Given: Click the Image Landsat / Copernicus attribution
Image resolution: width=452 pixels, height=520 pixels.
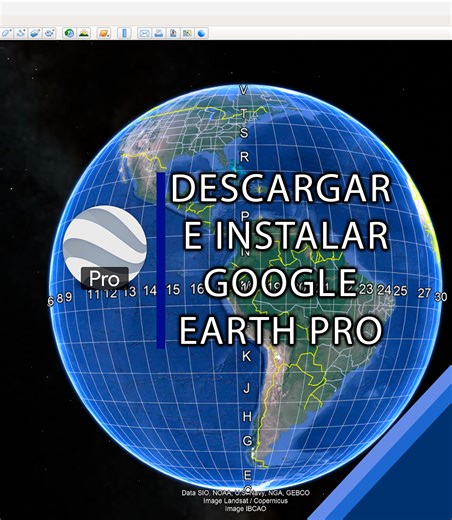Looking at the screenshot, I should pyautogui.click(x=245, y=501).
